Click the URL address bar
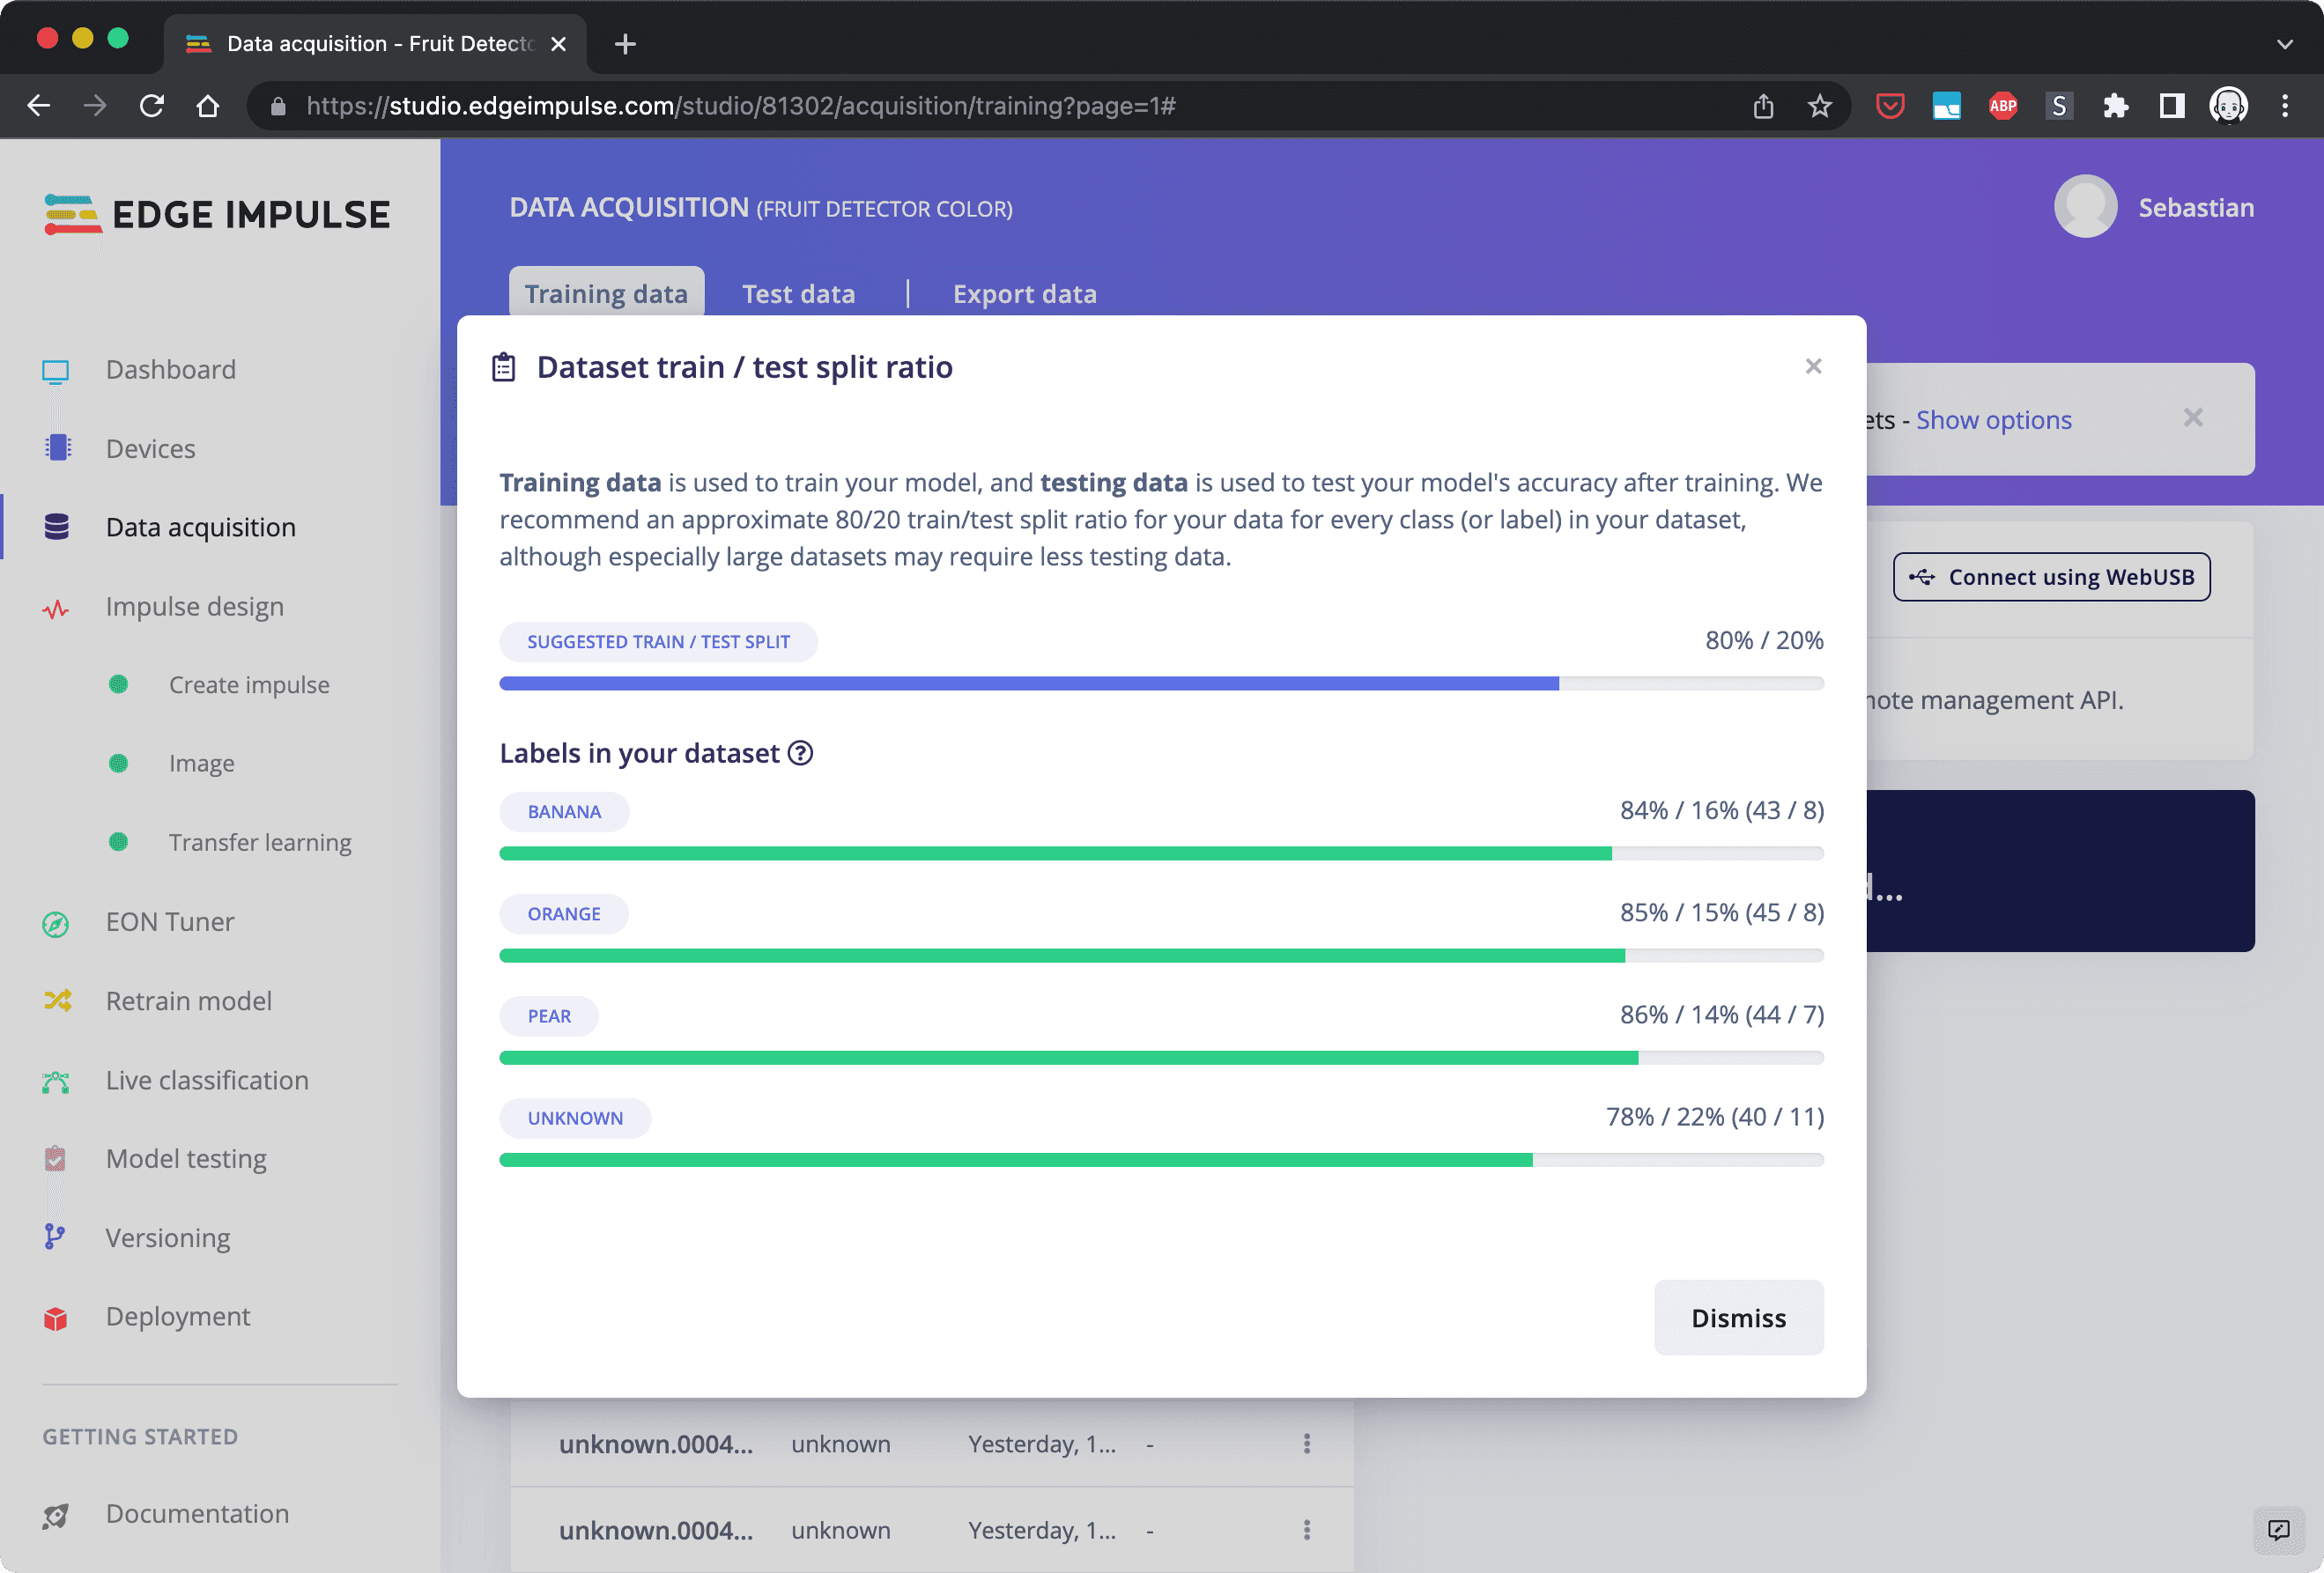The image size is (2324, 1573). click(740, 106)
